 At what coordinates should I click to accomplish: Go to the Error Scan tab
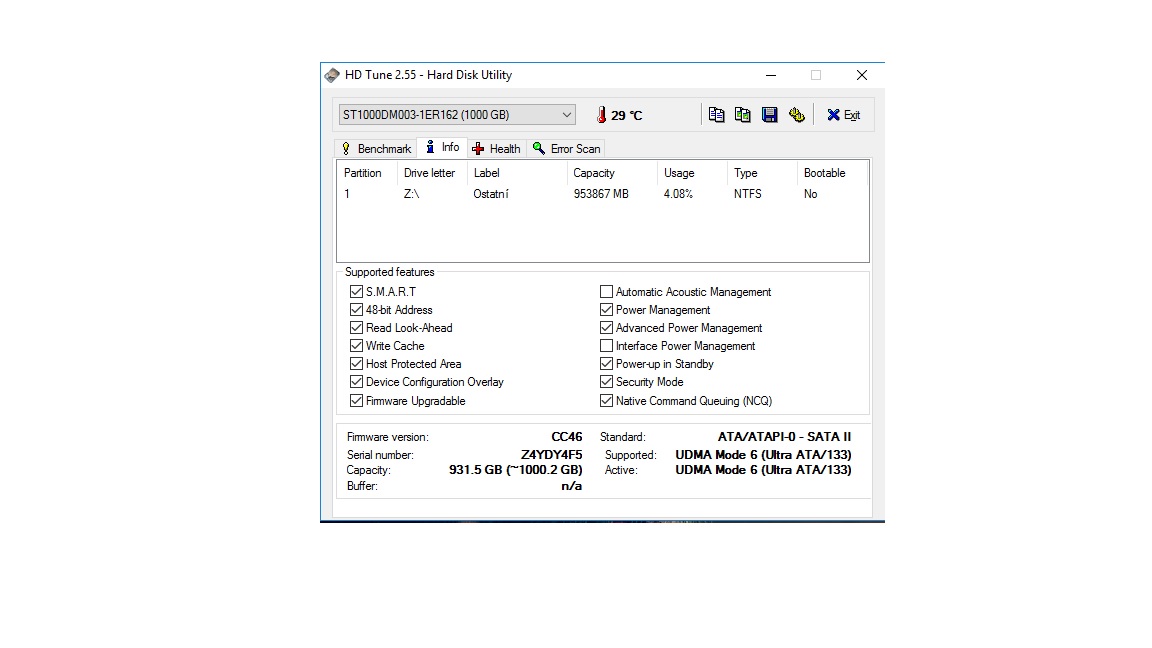pyautogui.click(x=566, y=148)
